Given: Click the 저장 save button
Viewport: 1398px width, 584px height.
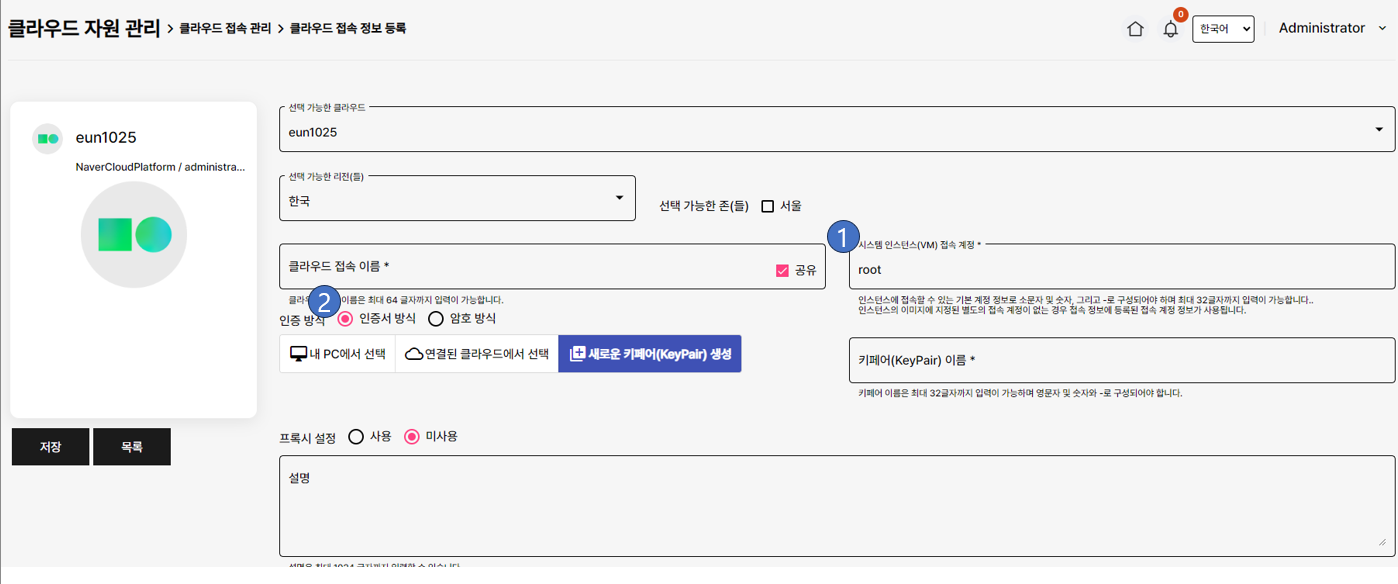Looking at the screenshot, I should (50, 446).
